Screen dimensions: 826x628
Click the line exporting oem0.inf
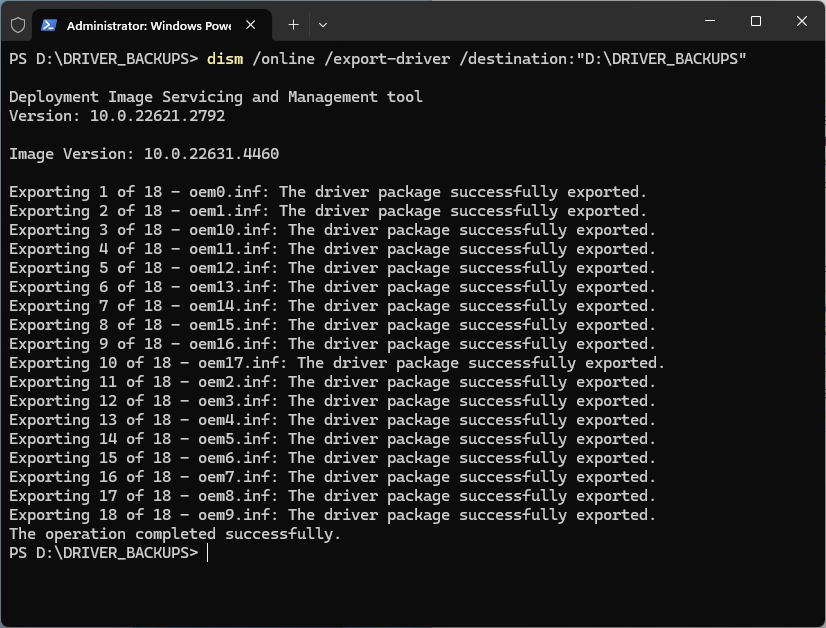click(328, 191)
